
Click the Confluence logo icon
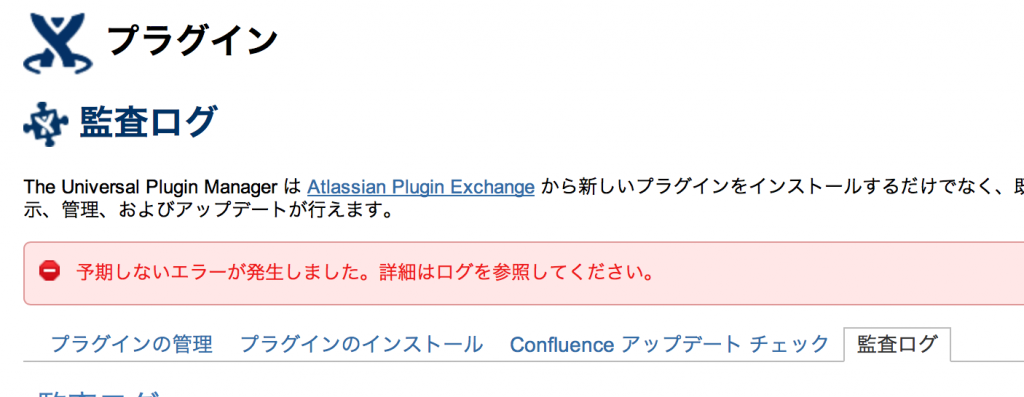click(x=57, y=42)
